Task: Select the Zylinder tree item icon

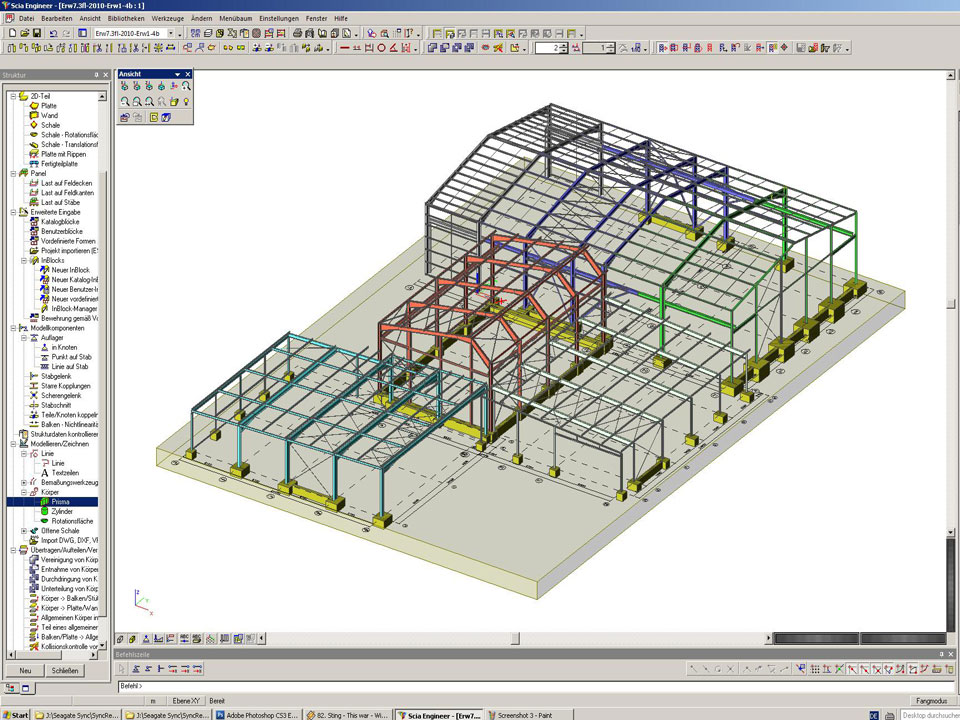Action: [45, 511]
